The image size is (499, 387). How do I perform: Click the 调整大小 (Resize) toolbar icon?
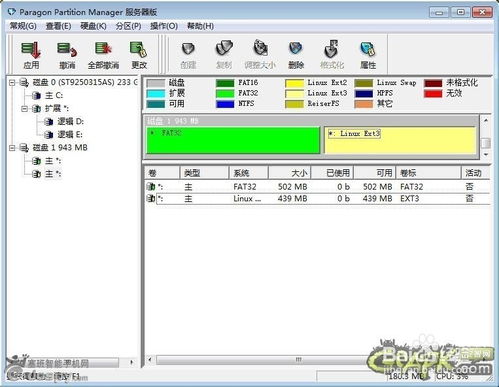260,55
